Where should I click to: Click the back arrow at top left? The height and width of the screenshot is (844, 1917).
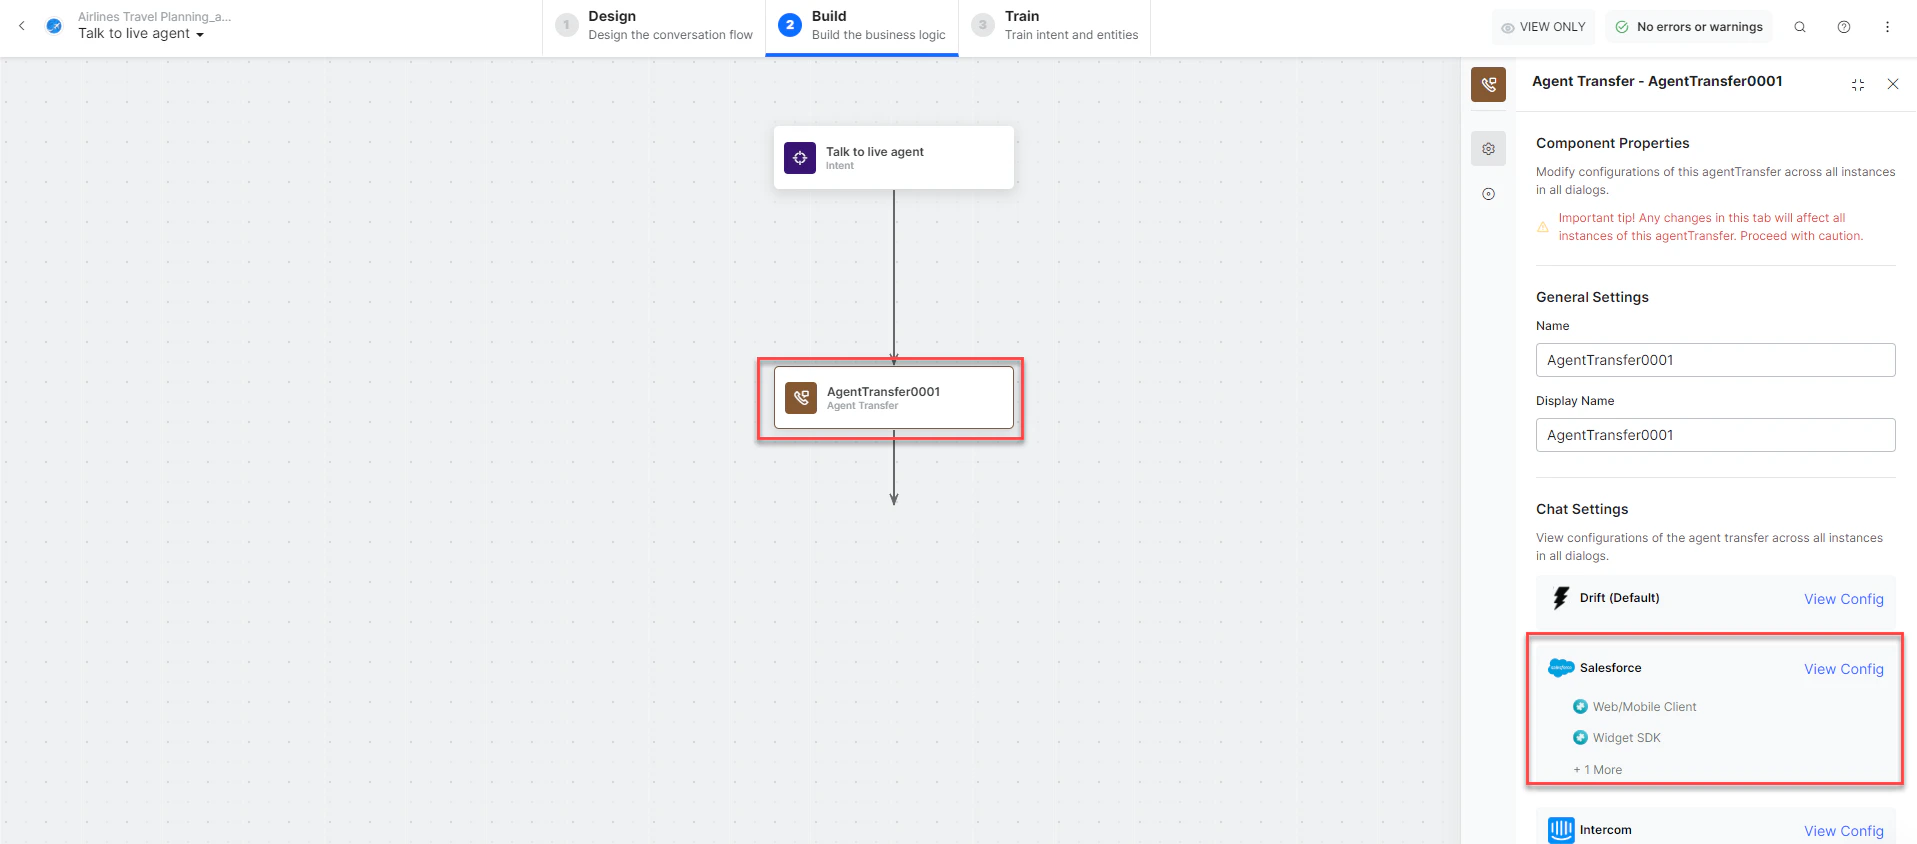tap(22, 26)
